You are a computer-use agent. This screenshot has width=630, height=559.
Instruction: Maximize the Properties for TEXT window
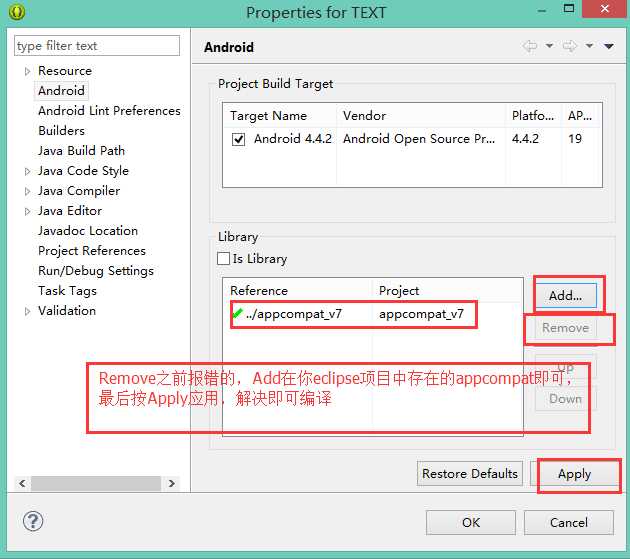pyautogui.click(x=569, y=9)
